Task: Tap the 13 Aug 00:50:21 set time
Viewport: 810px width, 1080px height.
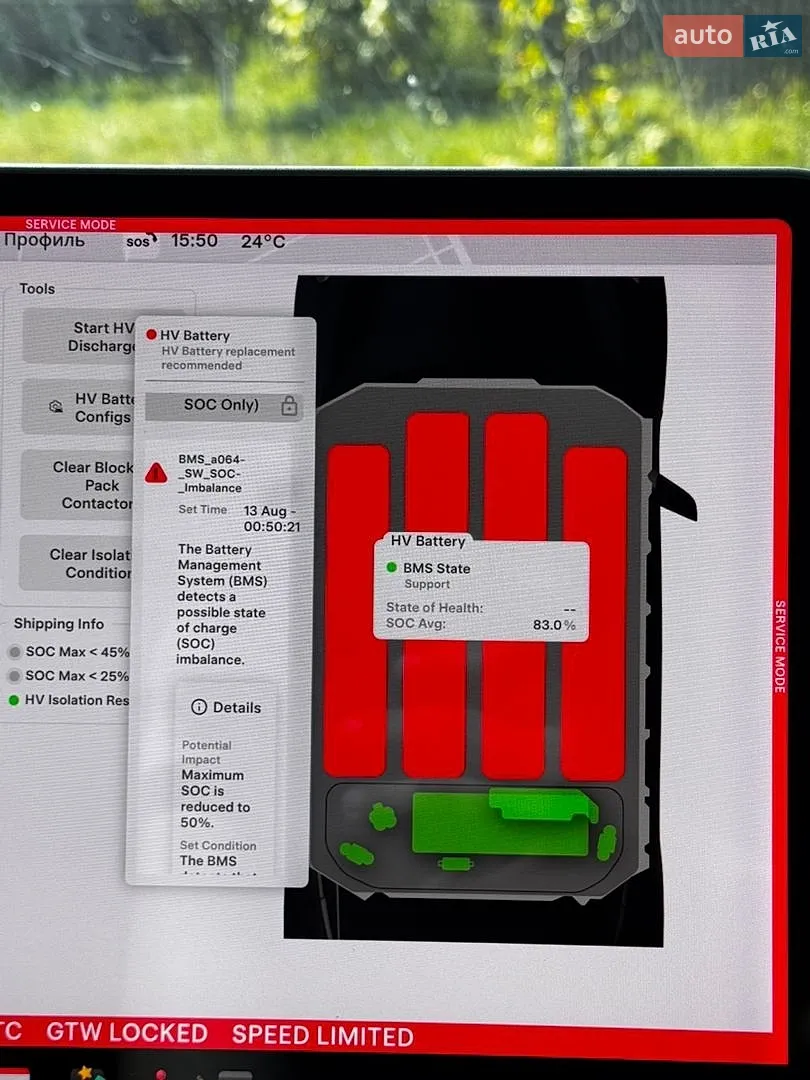Action: point(271,519)
